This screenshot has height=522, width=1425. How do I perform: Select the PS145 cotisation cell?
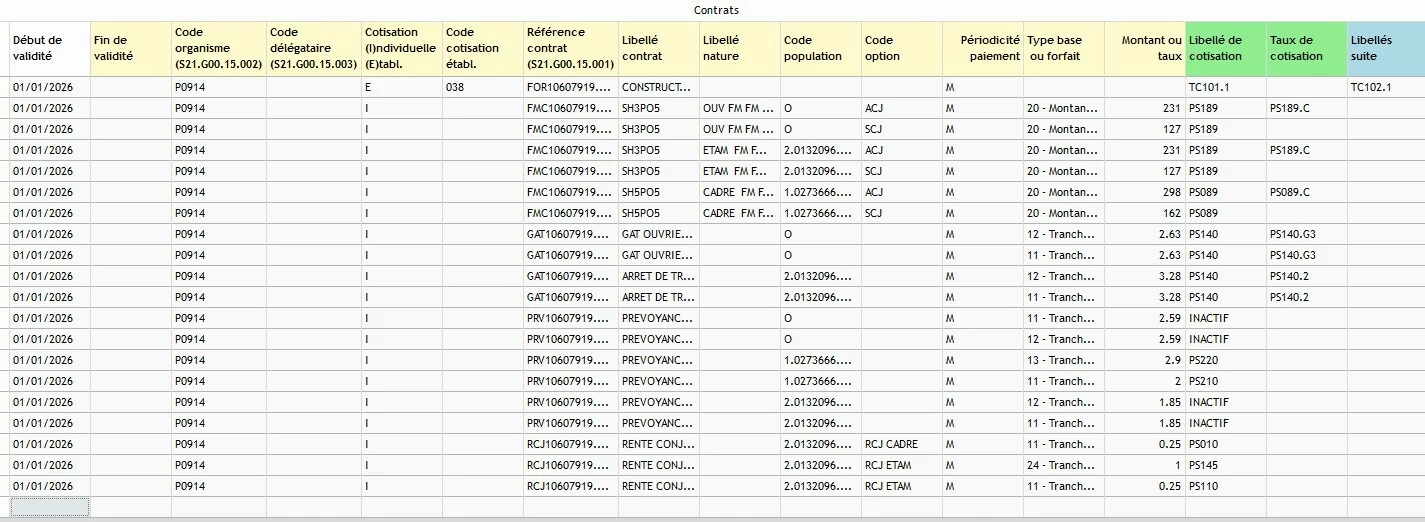[1226, 465]
